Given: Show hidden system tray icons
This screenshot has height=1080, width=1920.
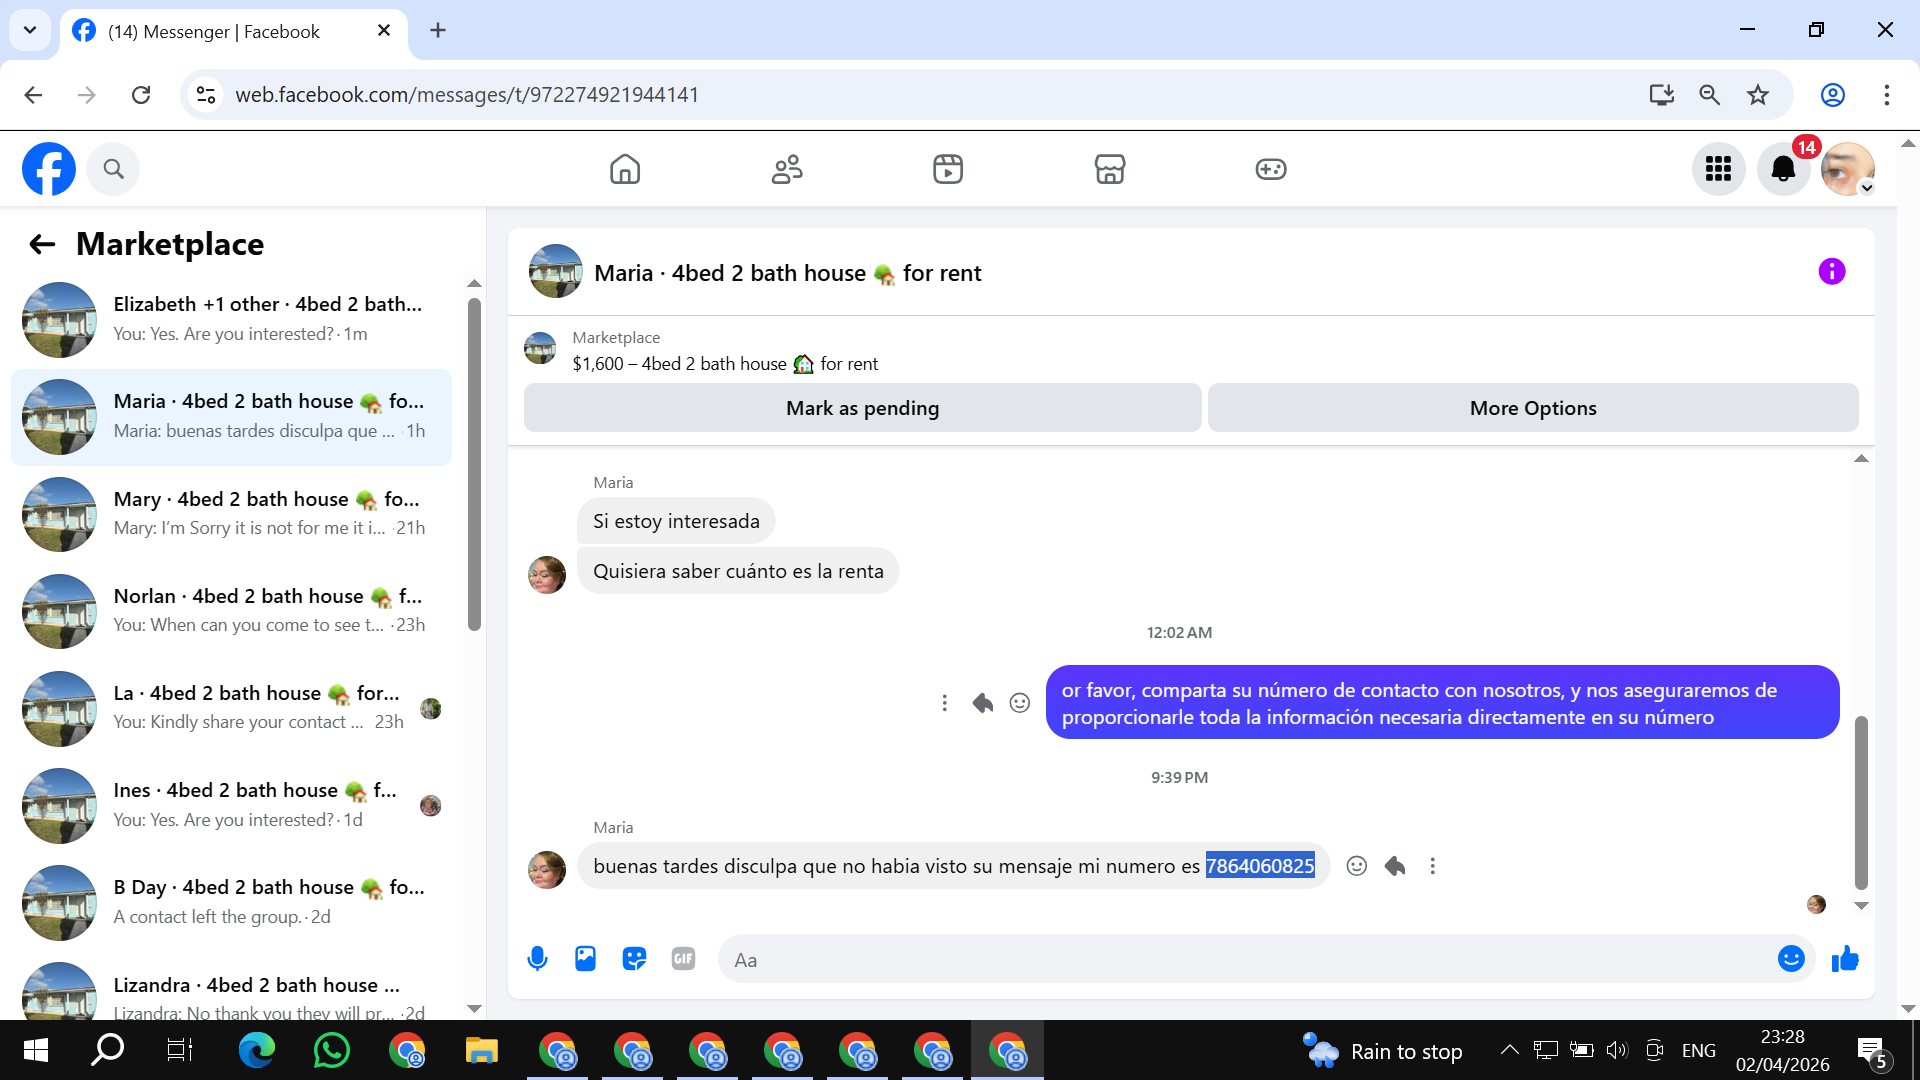Looking at the screenshot, I should pos(1510,1050).
